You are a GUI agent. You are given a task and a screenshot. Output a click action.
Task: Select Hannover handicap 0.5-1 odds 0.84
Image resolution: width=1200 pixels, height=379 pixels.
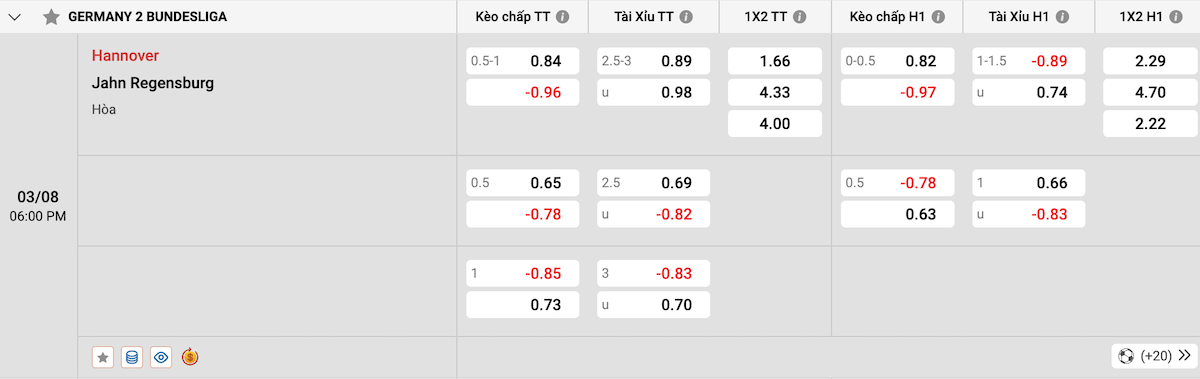523,61
